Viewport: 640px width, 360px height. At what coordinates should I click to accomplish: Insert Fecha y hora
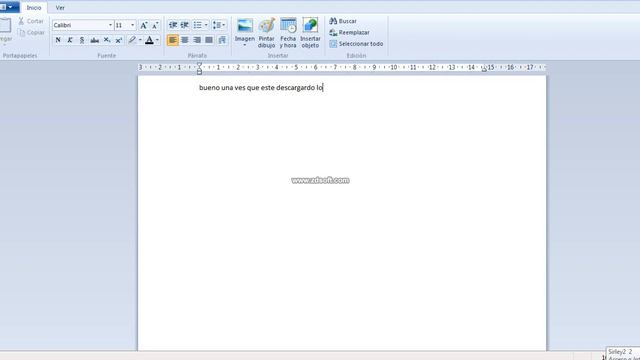(288, 33)
